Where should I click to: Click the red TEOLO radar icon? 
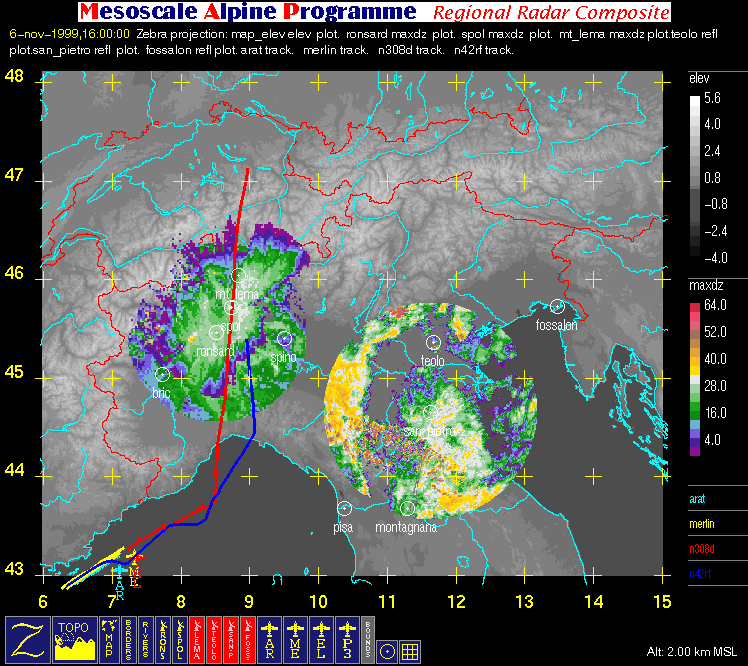coord(214,640)
